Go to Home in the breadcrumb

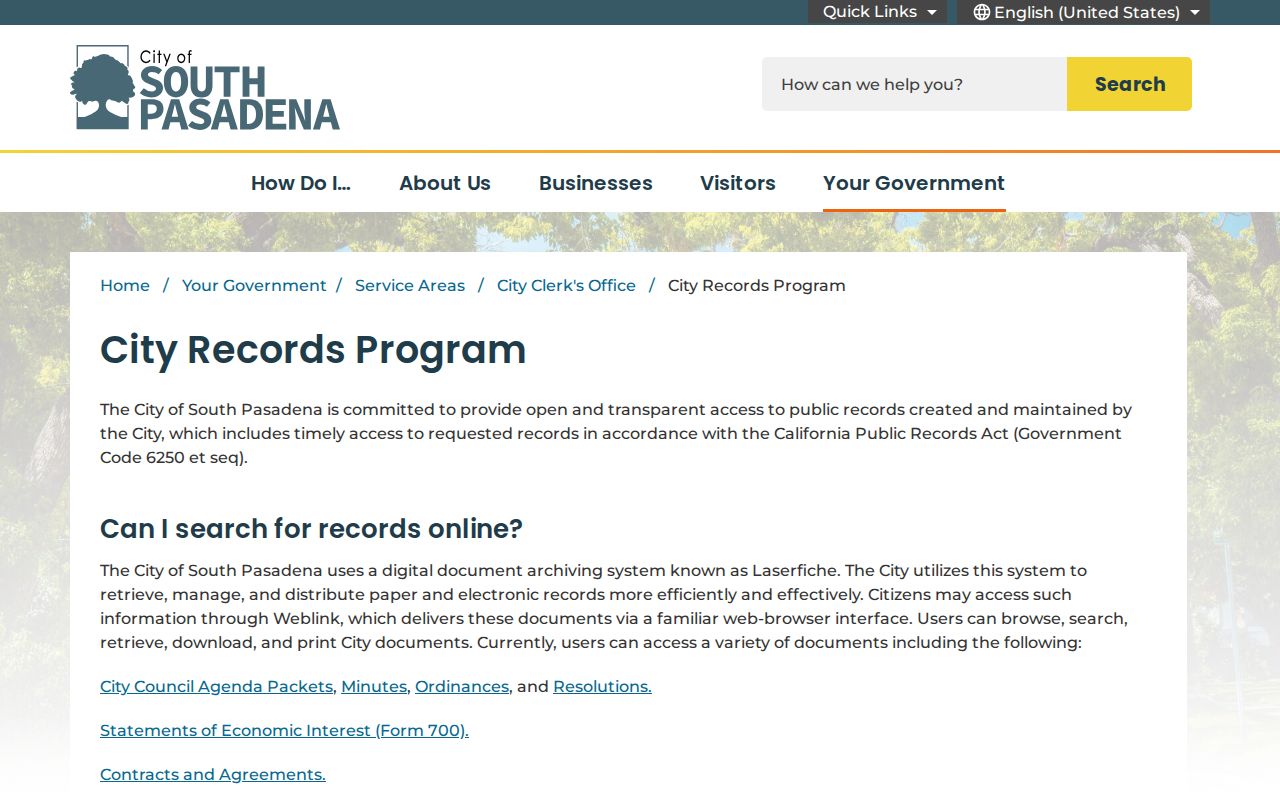(x=125, y=286)
